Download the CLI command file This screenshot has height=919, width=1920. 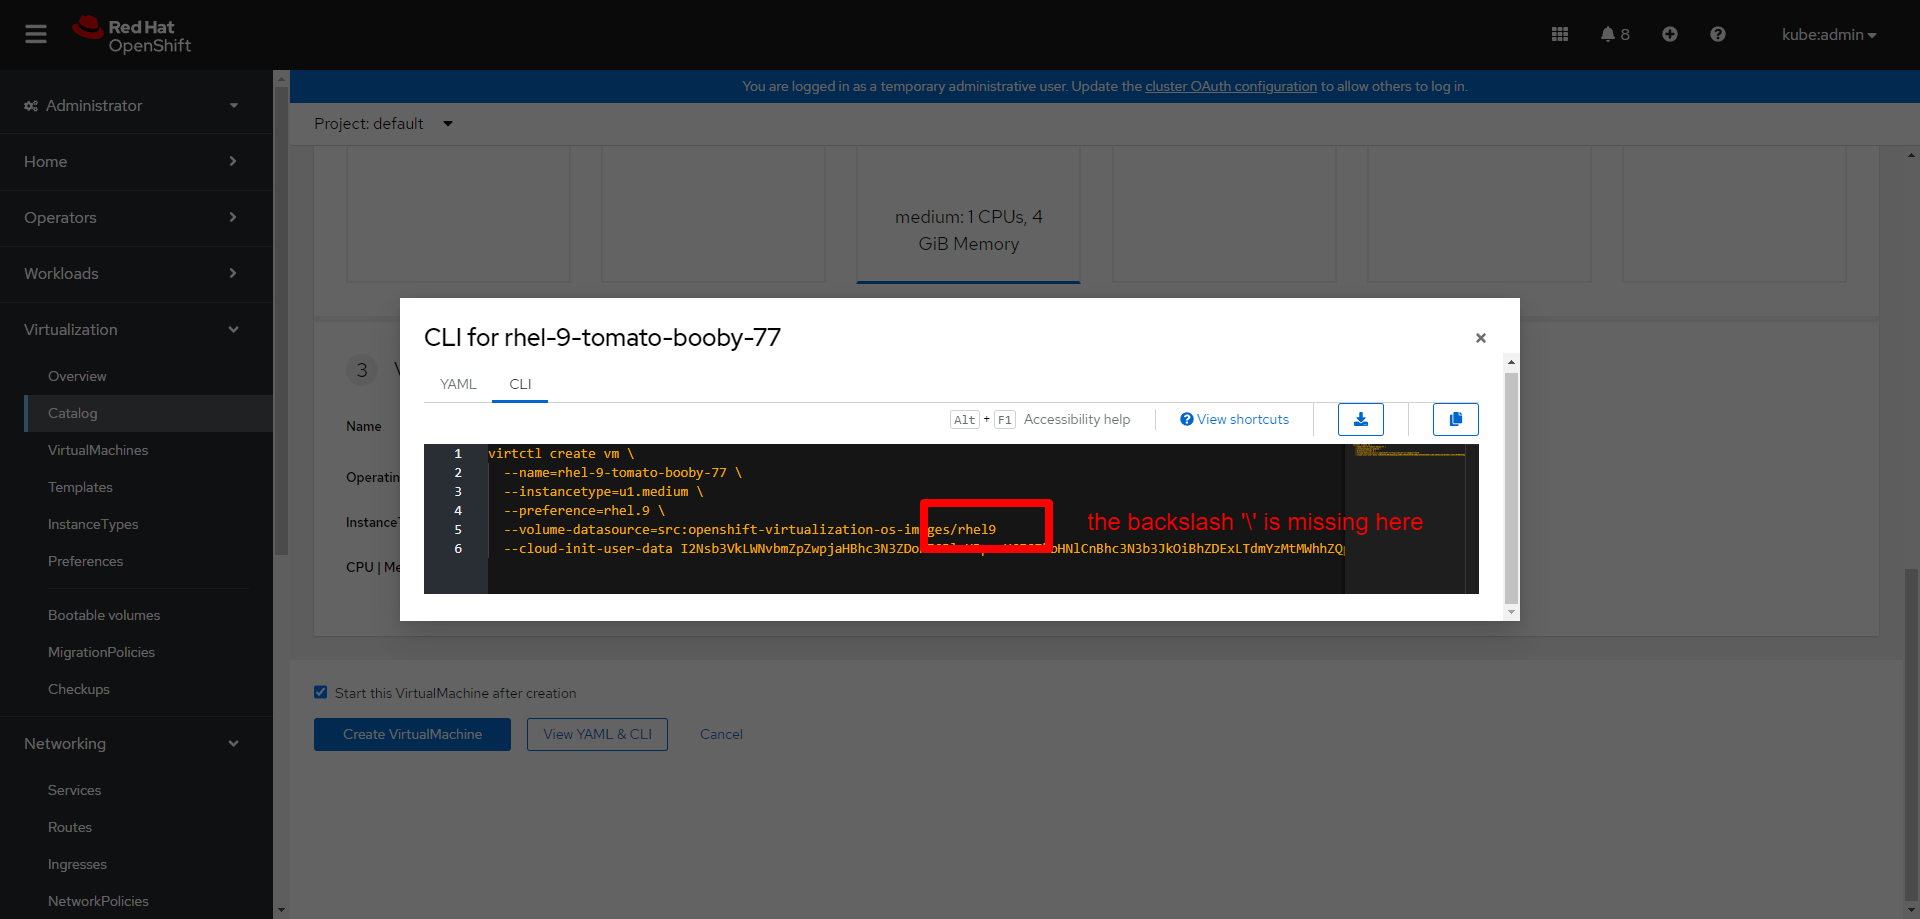tap(1361, 419)
